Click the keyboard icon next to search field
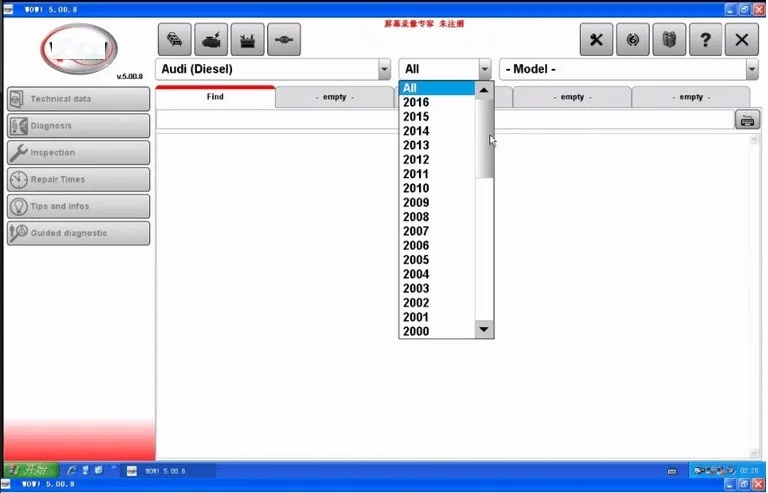Image resolution: width=768 pixels, height=493 pixels. click(747, 120)
